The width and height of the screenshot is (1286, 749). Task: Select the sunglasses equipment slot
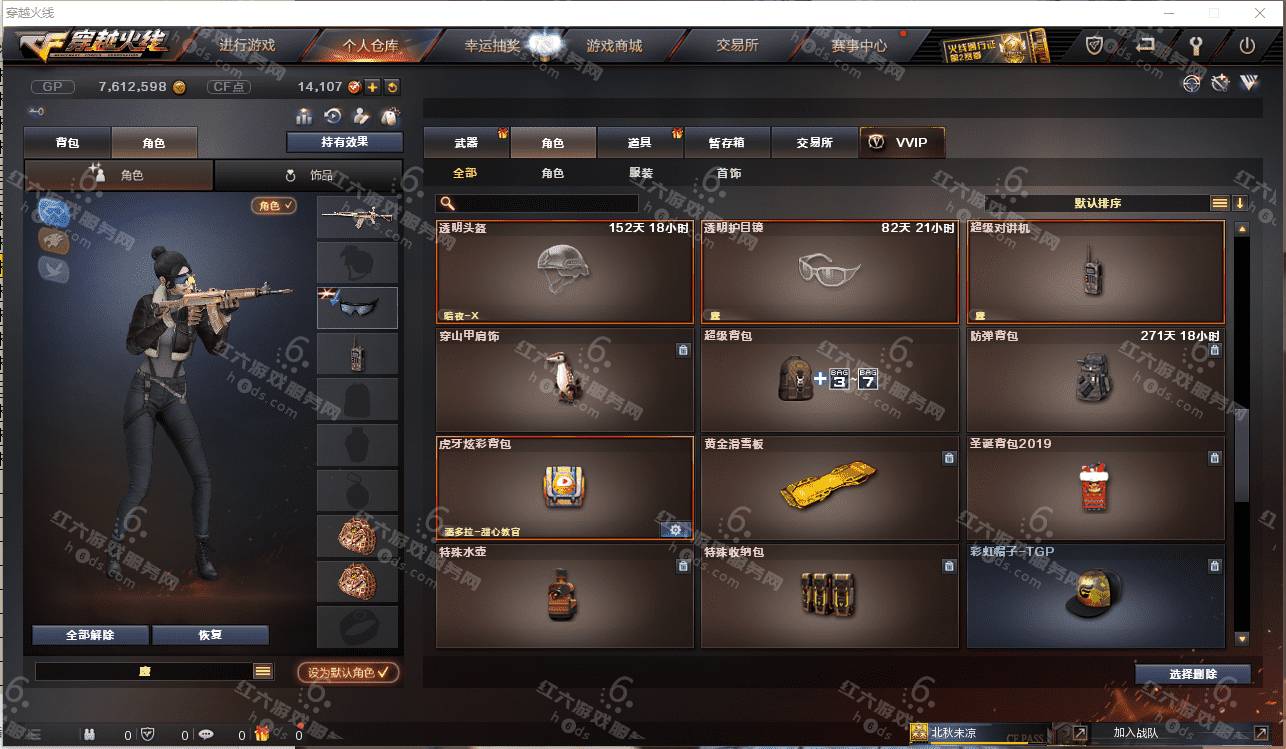(357, 308)
